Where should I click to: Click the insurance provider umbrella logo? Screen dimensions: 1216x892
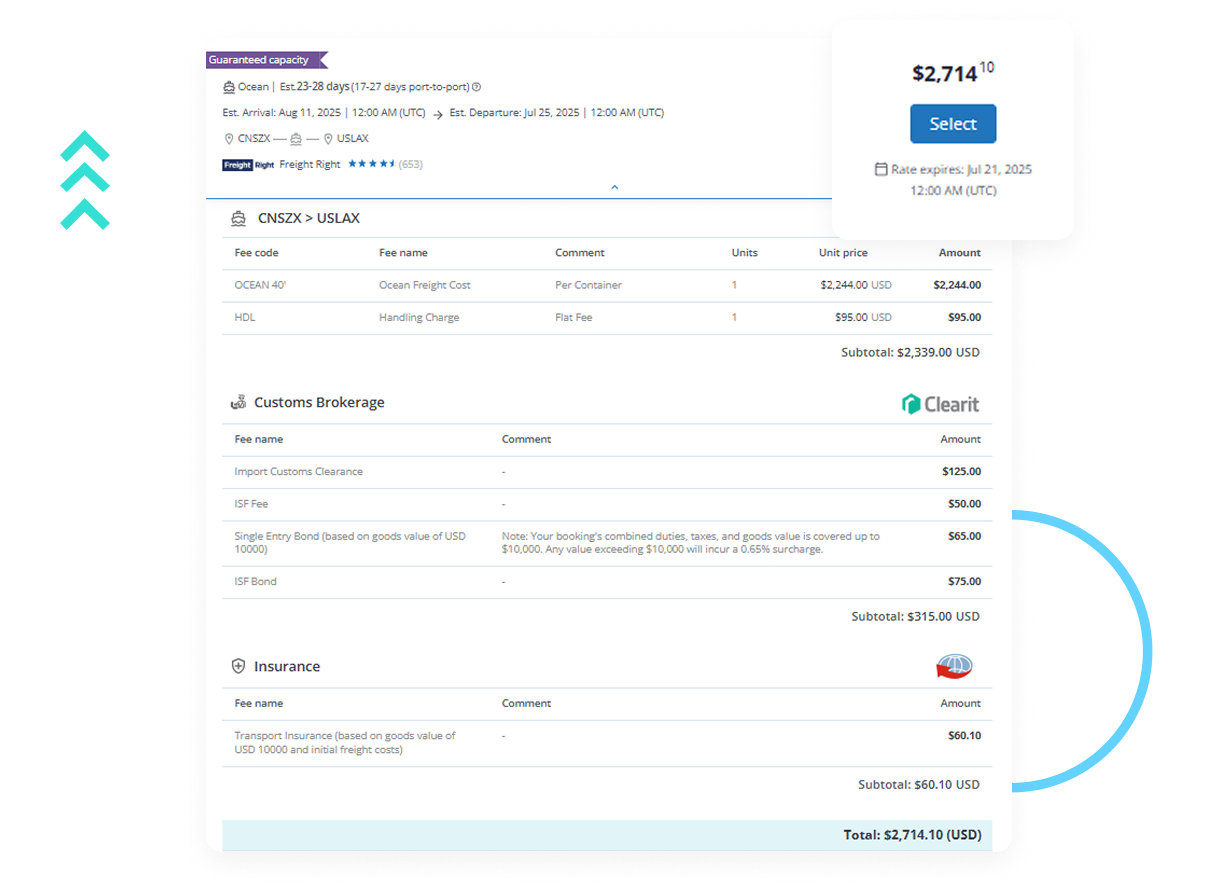(954, 666)
